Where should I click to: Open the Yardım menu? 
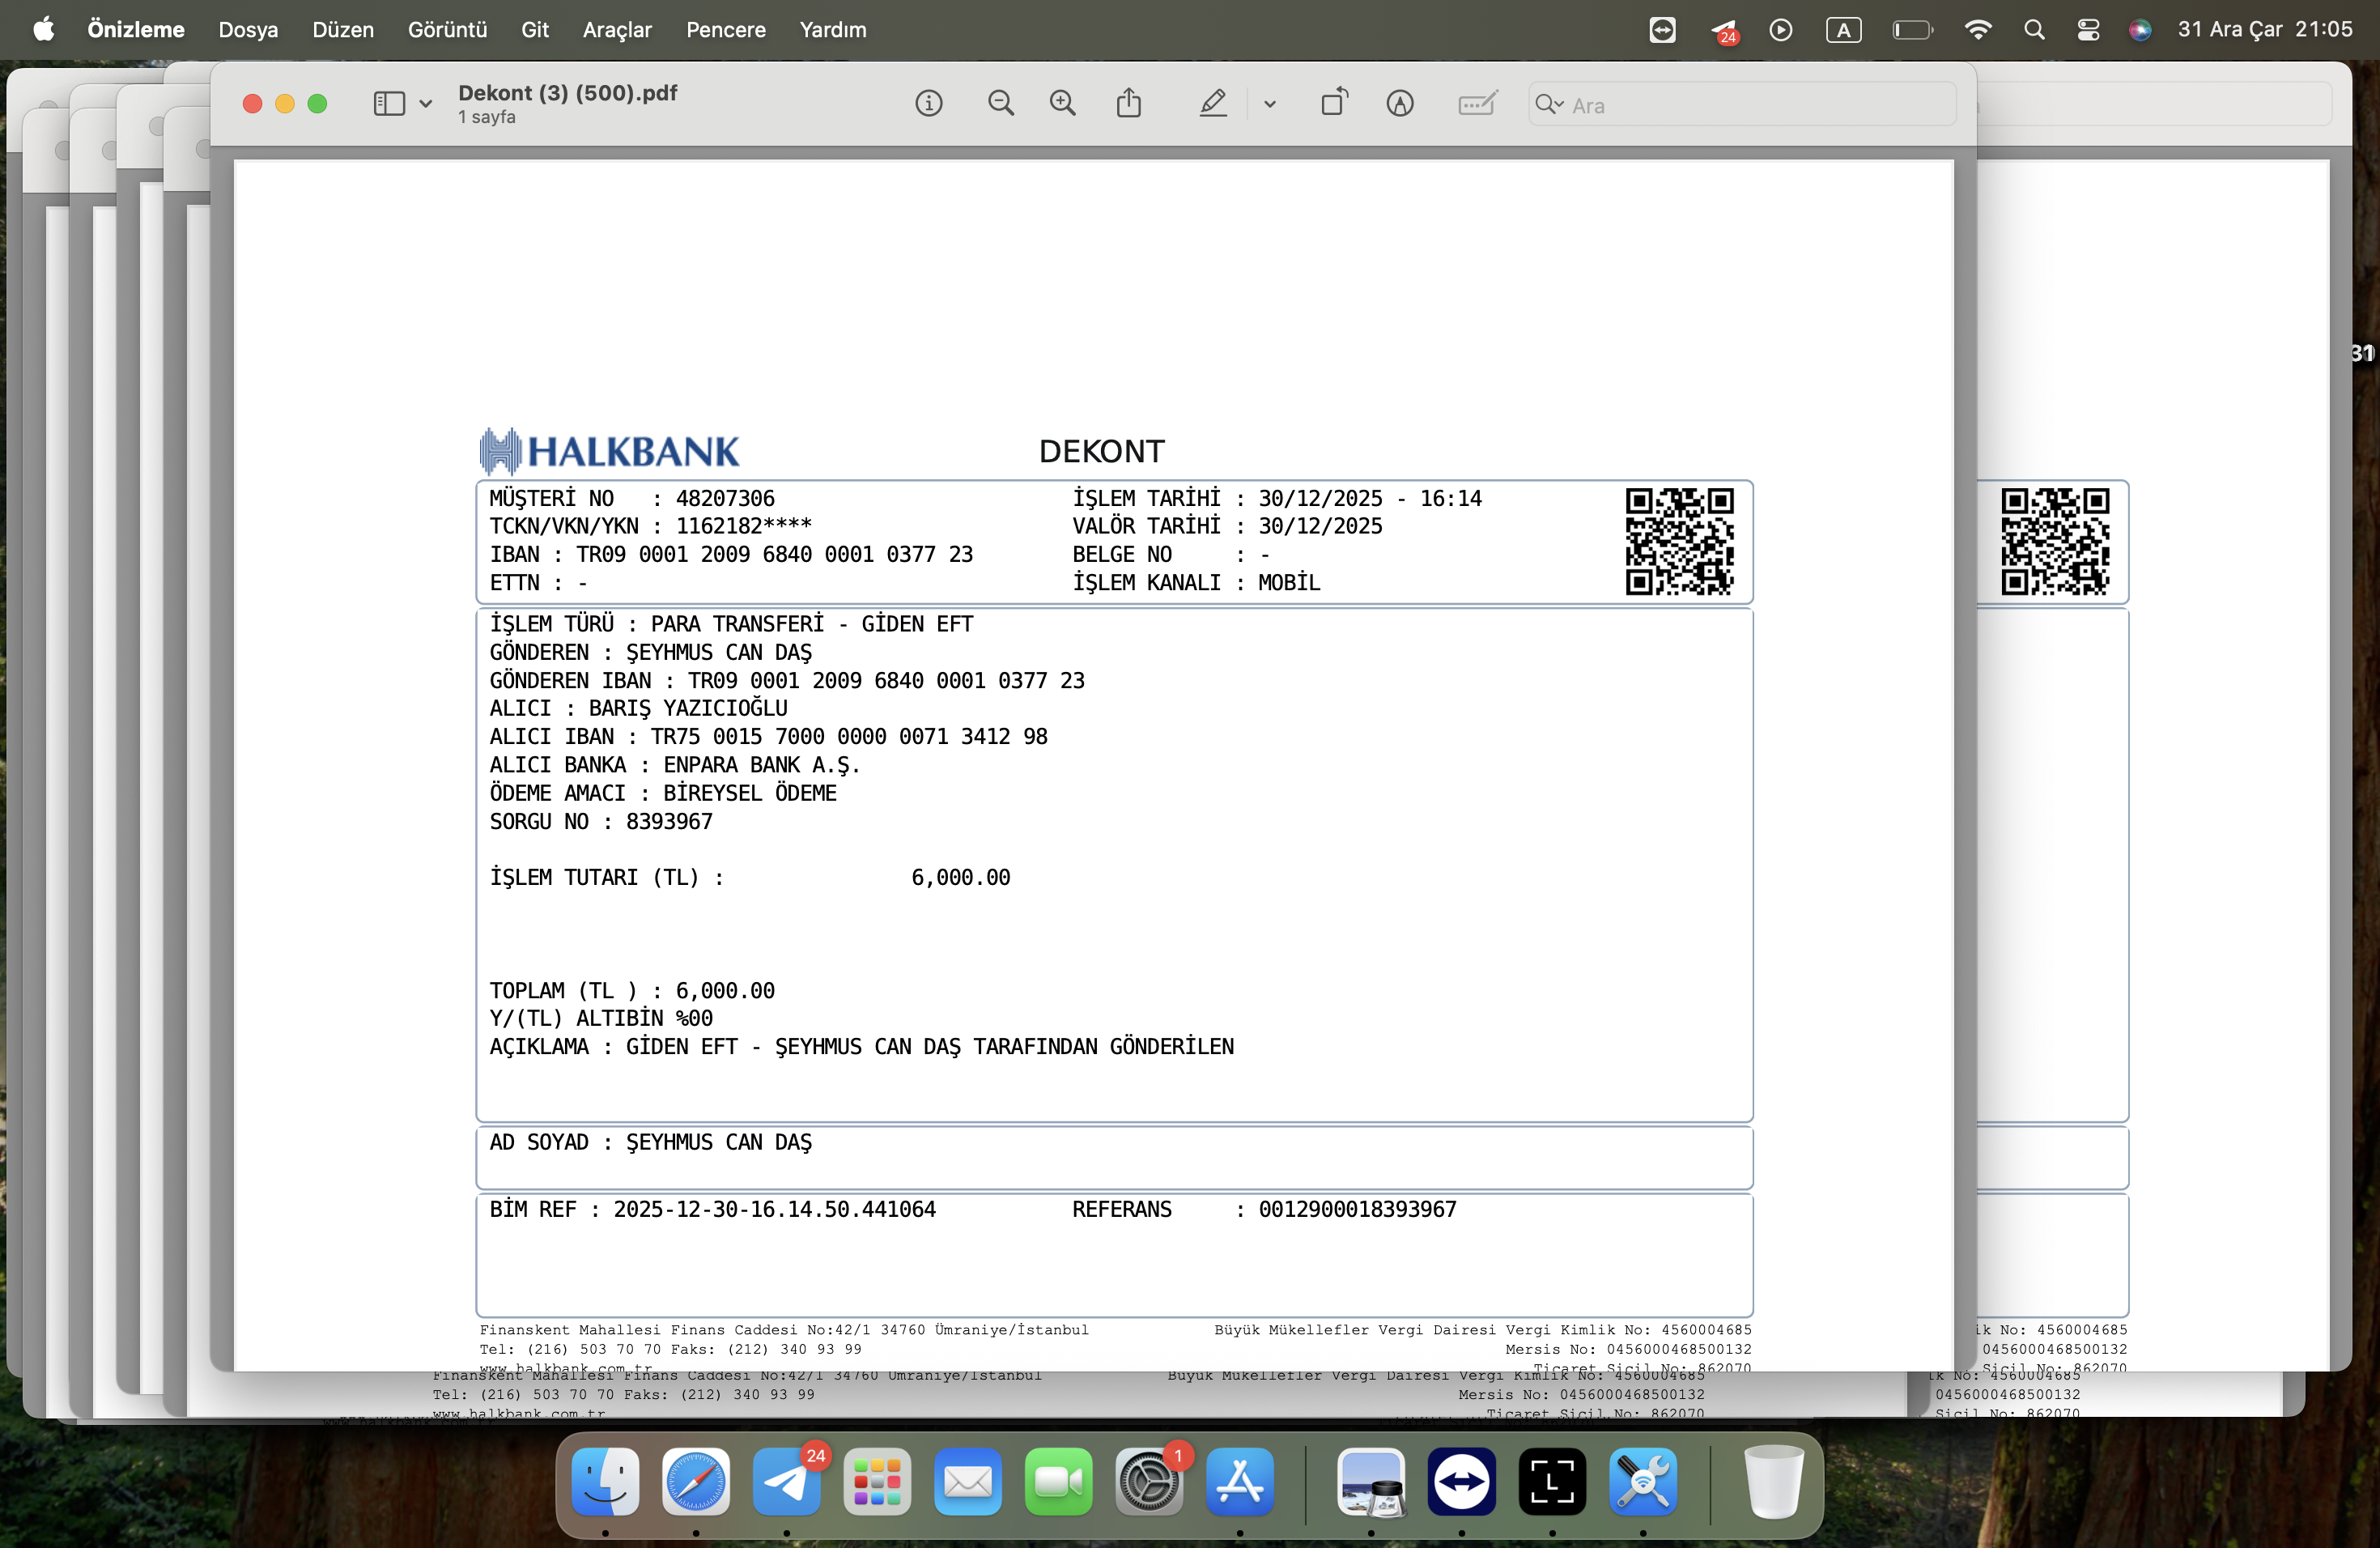click(833, 29)
